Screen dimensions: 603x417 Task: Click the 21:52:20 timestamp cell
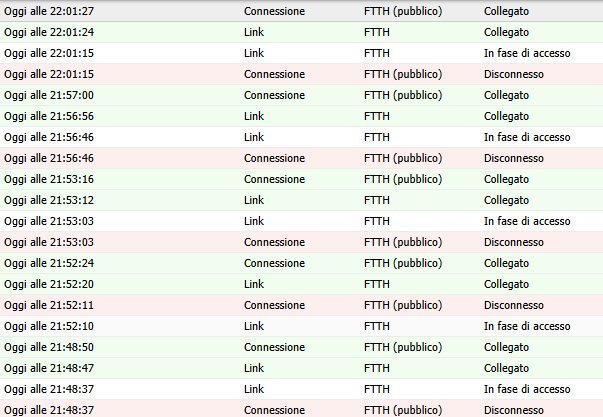point(49,283)
